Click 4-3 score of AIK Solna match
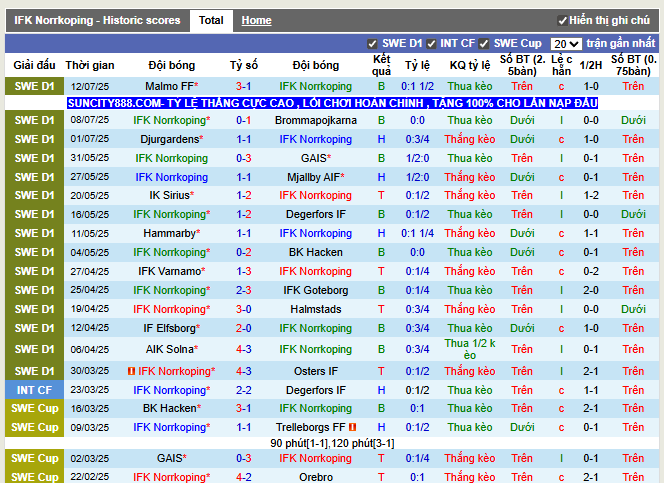This screenshot has width=664, height=483. (x=243, y=349)
